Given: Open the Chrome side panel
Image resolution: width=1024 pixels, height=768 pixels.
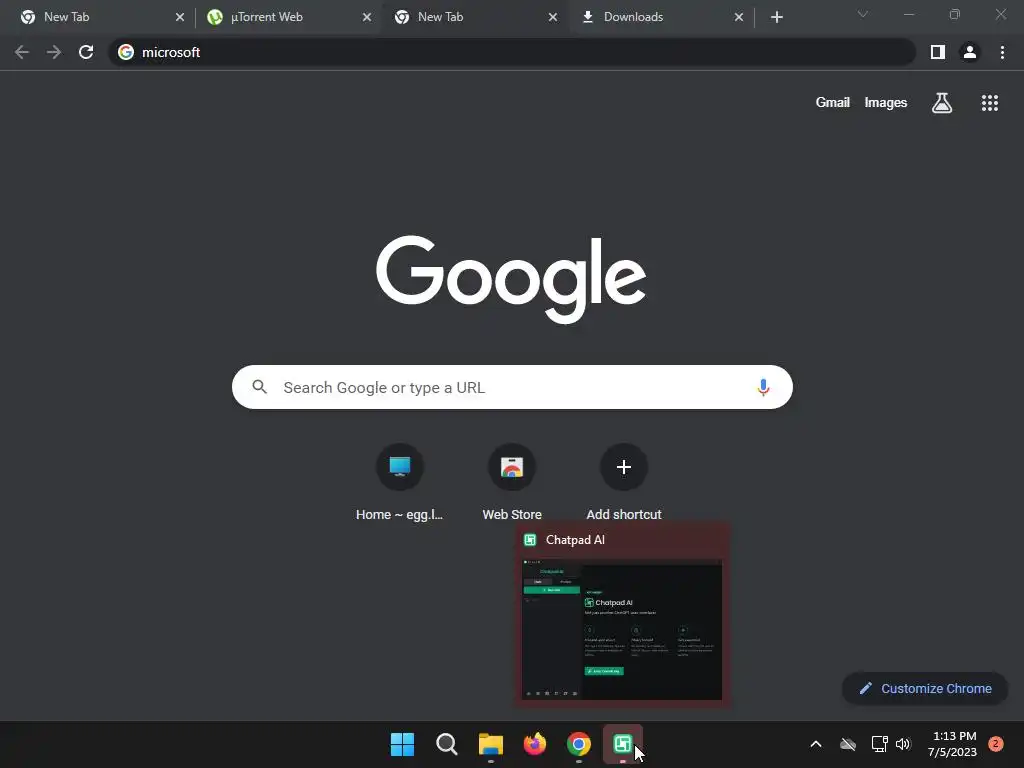Looking at the screenshot, I should [x=938, y=52].
